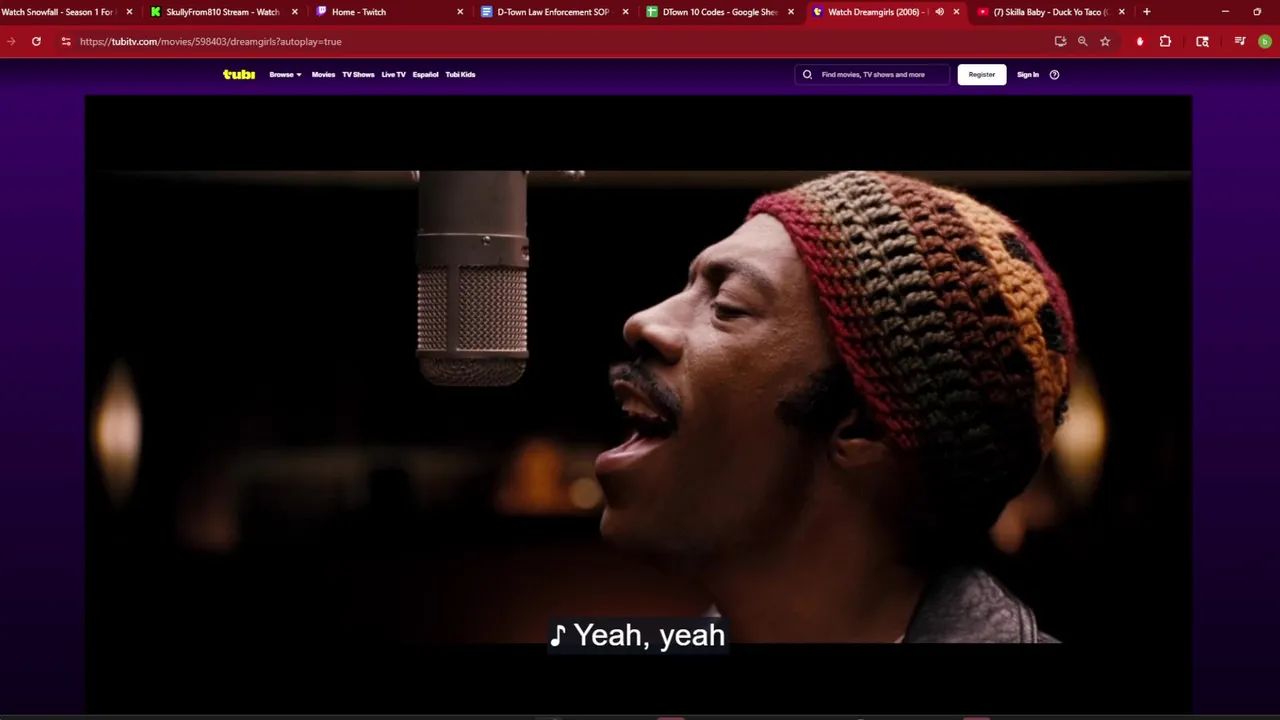Switch to DTown 10 Codes Google Sheets tab

click(718, 12)
